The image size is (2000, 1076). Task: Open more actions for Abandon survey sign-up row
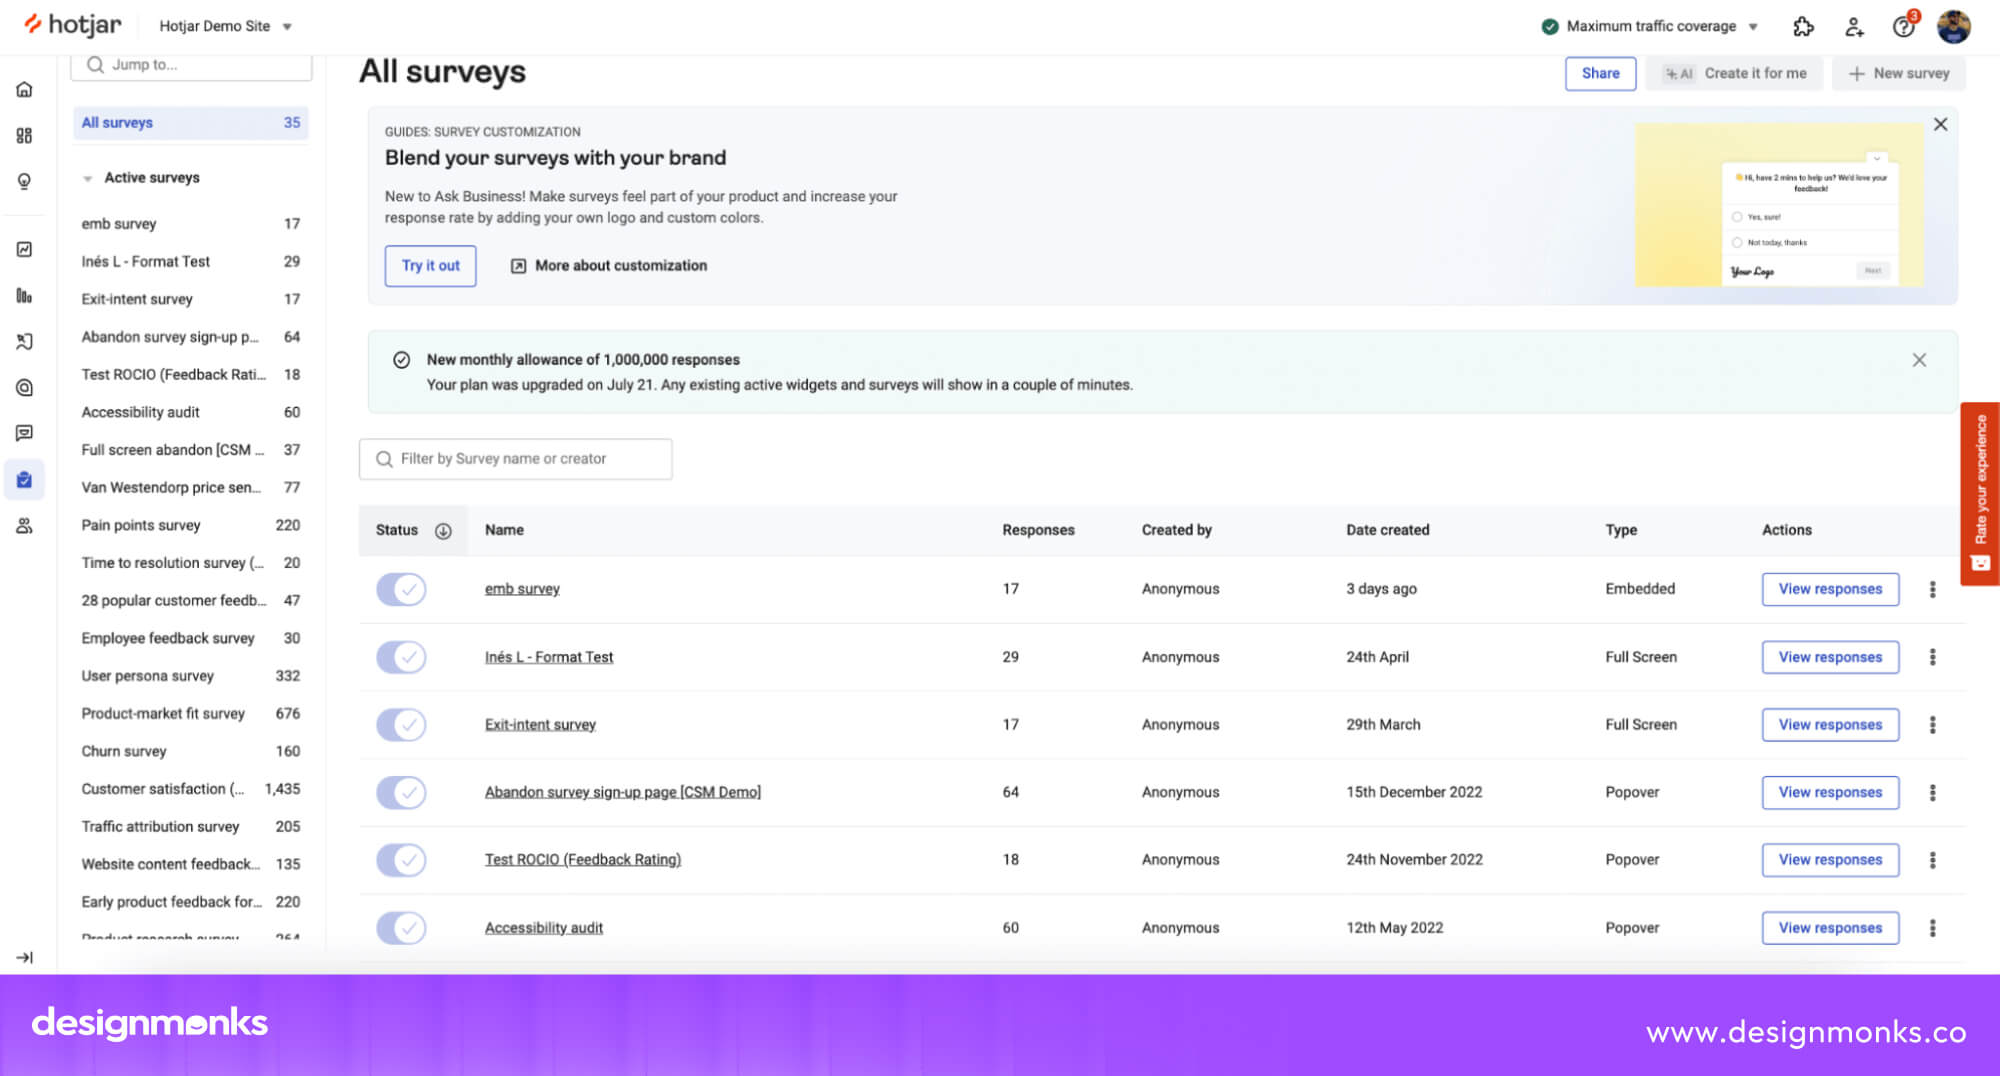point(1932,792)
